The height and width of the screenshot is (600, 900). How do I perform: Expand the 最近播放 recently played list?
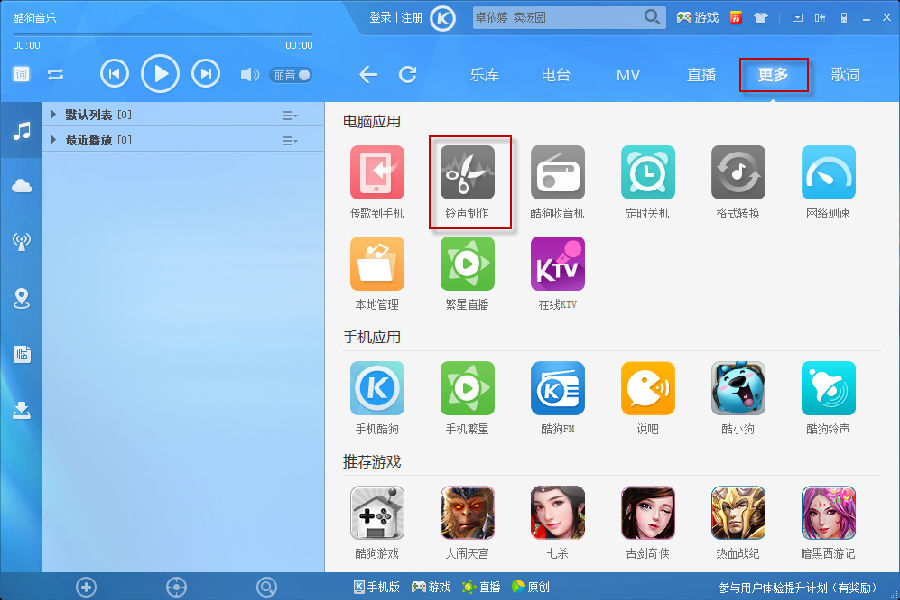point(54,139)
